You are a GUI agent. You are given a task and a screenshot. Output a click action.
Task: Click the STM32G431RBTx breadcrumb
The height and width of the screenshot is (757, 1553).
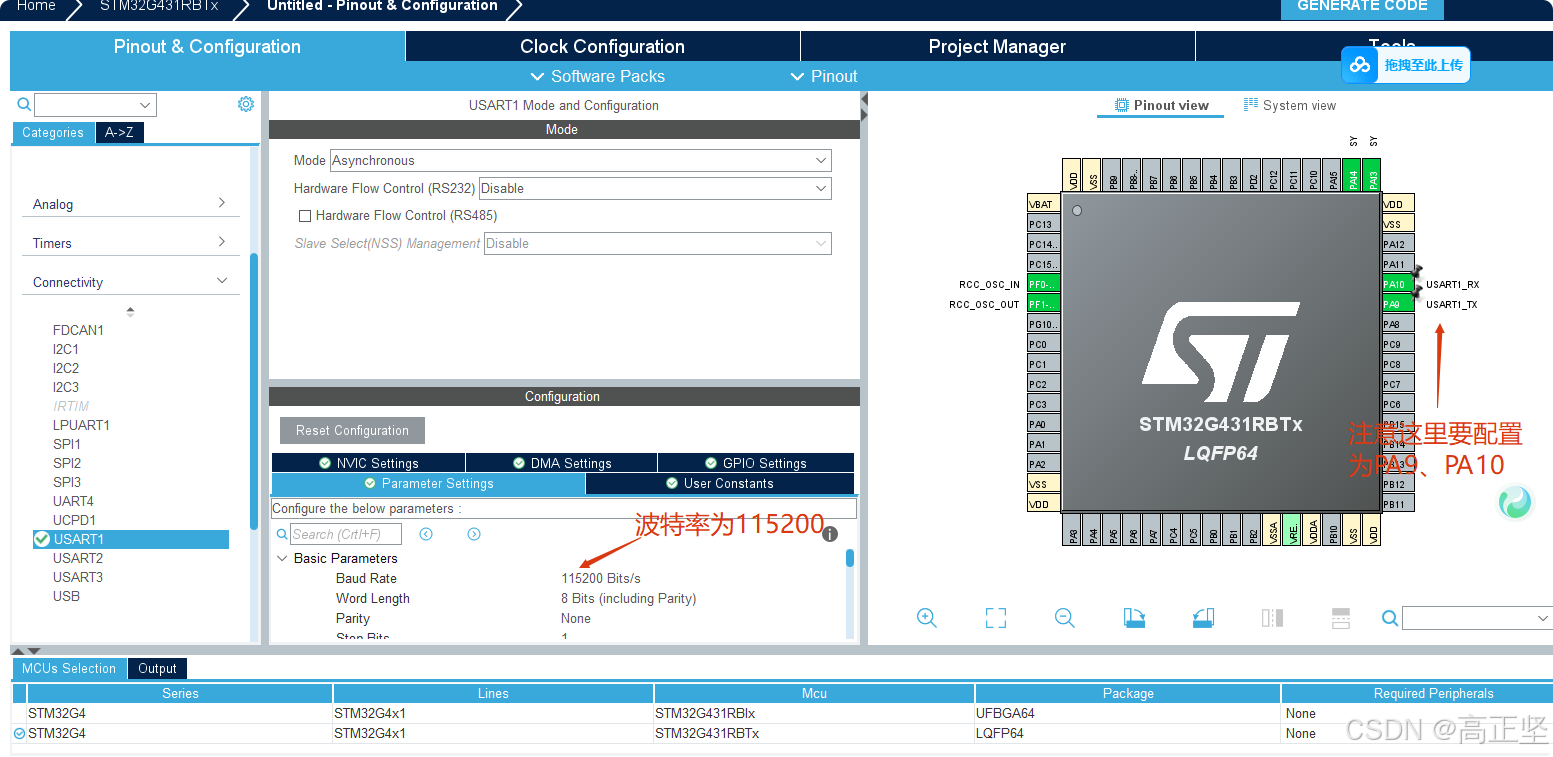[158, 6]
